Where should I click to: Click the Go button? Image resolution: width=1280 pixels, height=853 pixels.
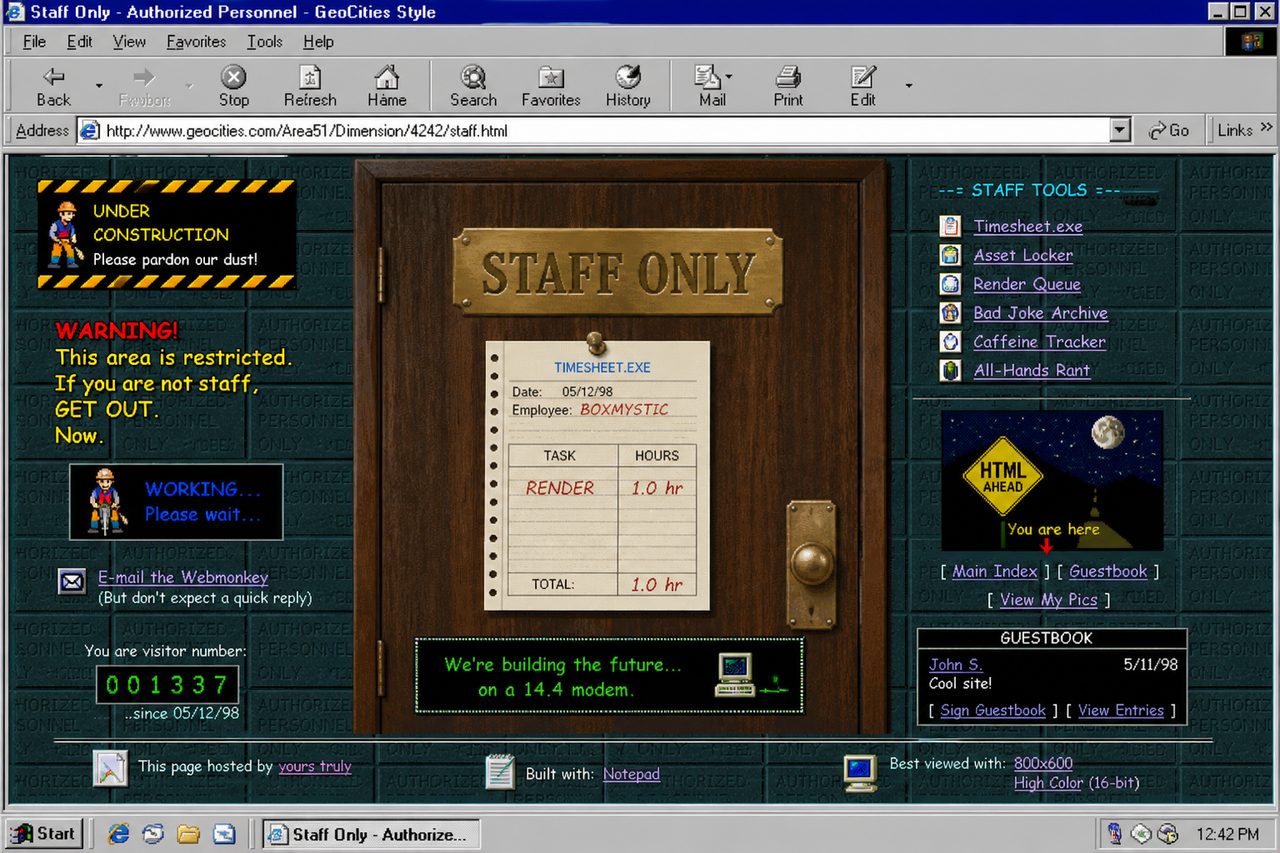(x=1169, y=130)
